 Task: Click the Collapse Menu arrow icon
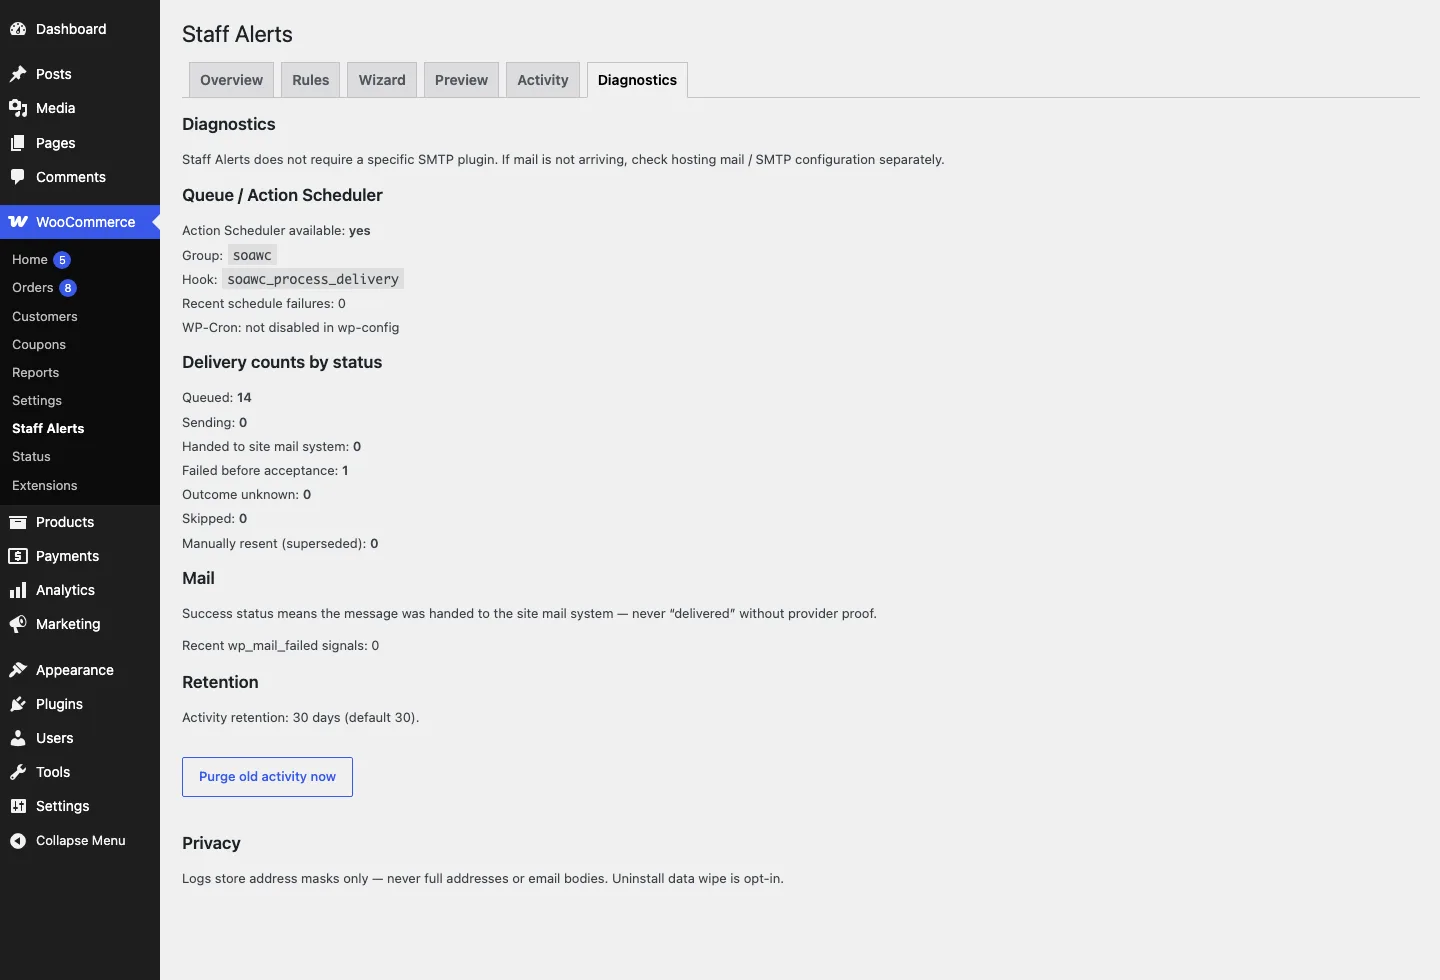pos(18,841)
